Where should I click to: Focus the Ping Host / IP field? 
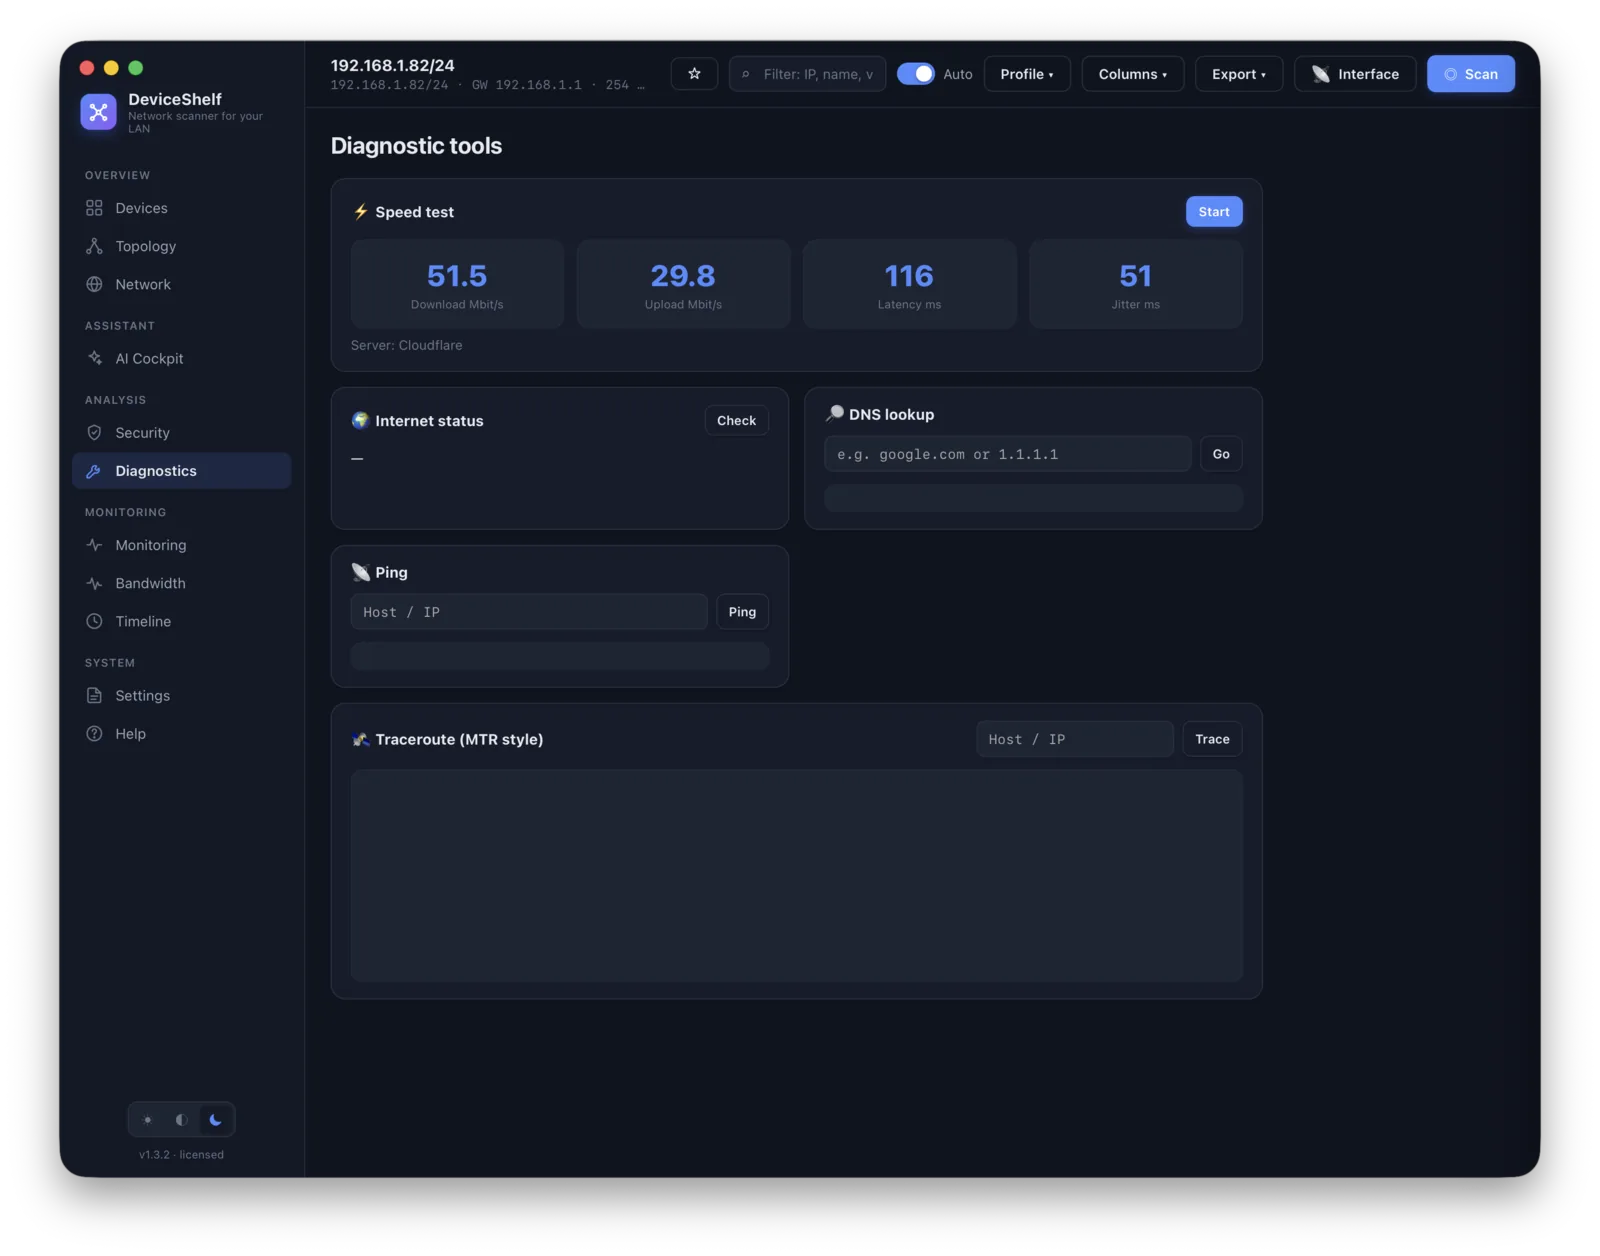coord(529,612)
